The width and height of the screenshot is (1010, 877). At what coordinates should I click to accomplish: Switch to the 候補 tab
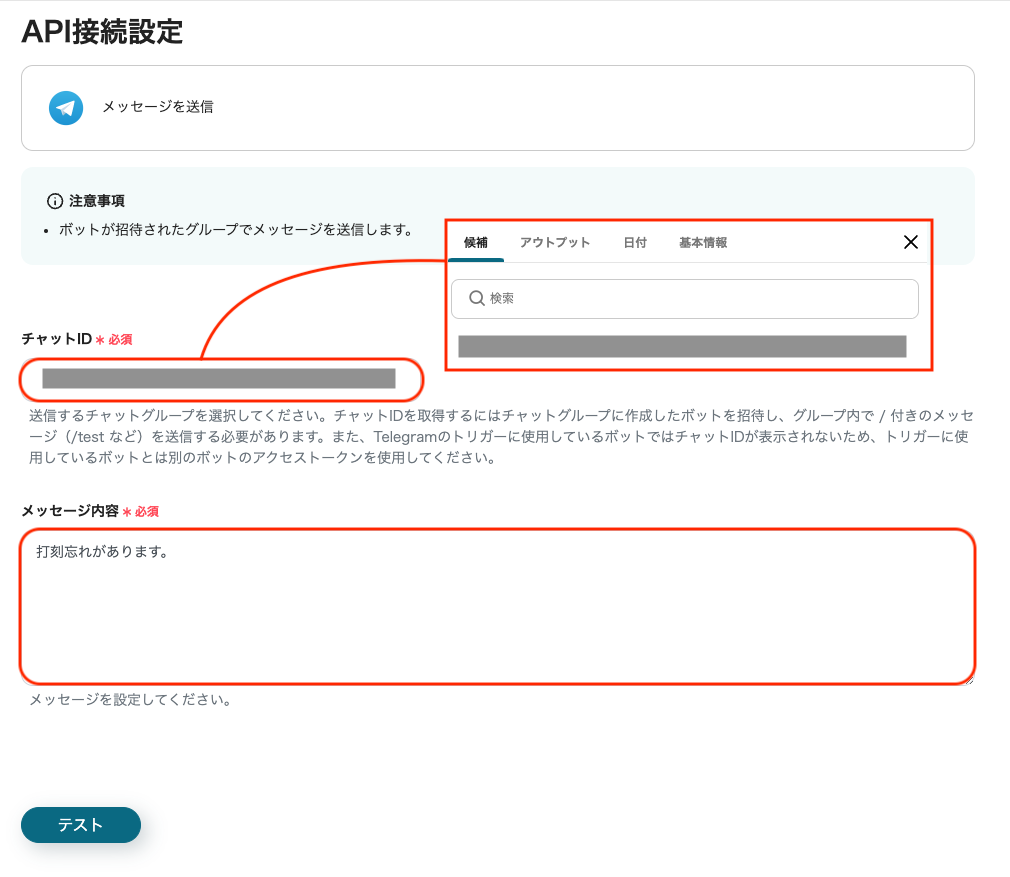tap(475, 243)
